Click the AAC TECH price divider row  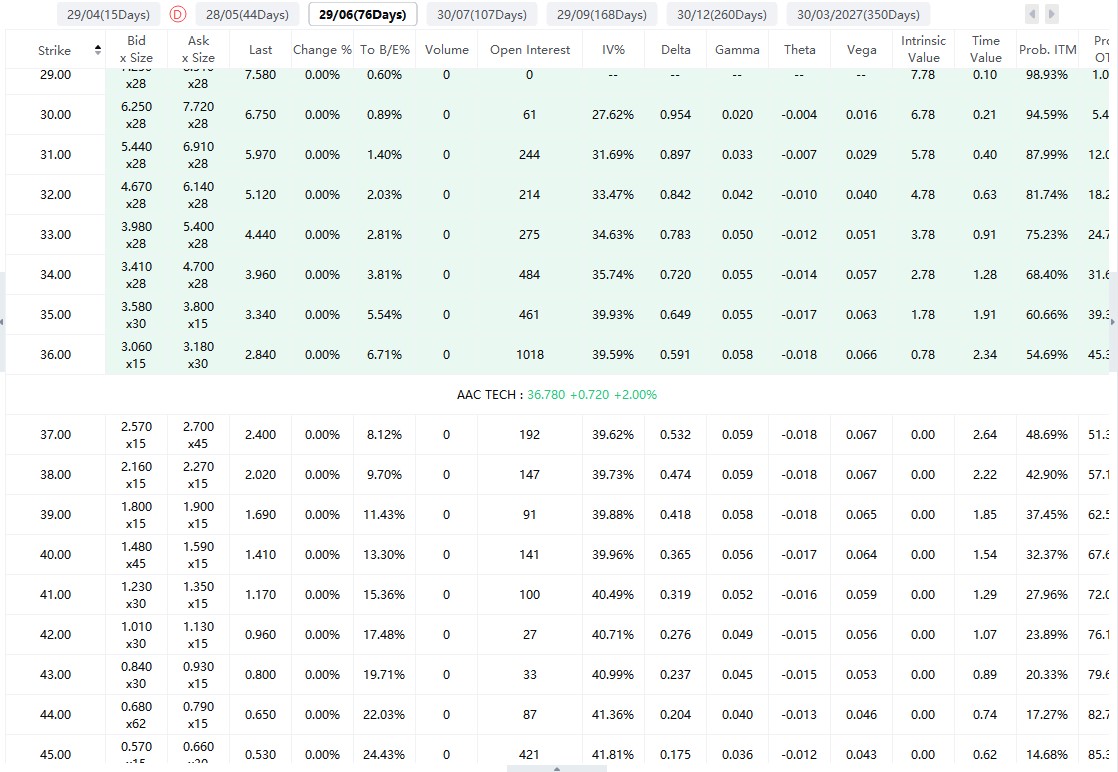(557, 395)
